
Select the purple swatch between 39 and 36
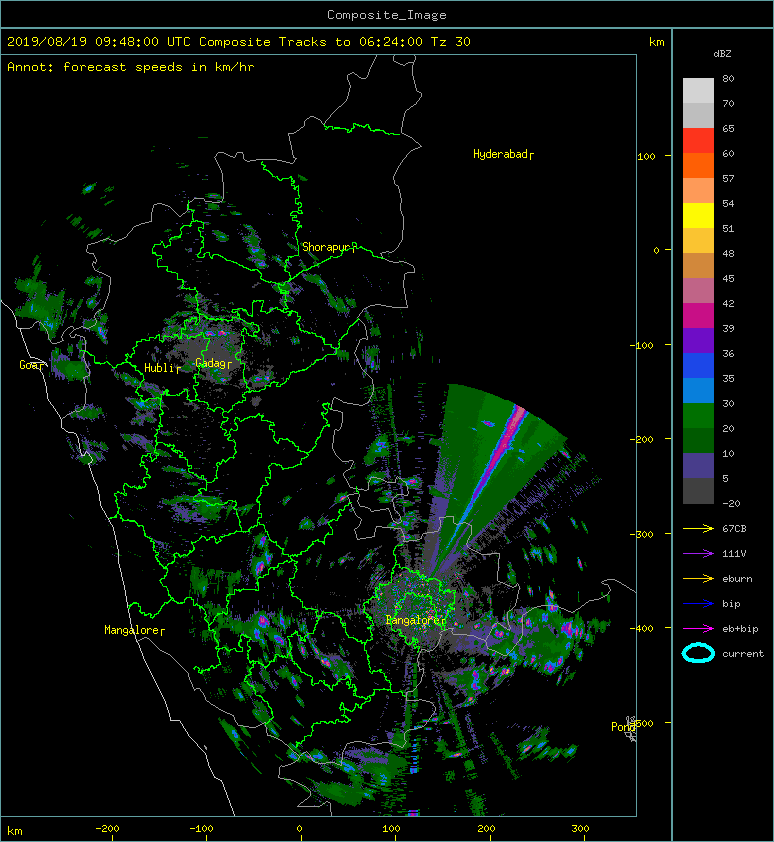click(698, 340)
